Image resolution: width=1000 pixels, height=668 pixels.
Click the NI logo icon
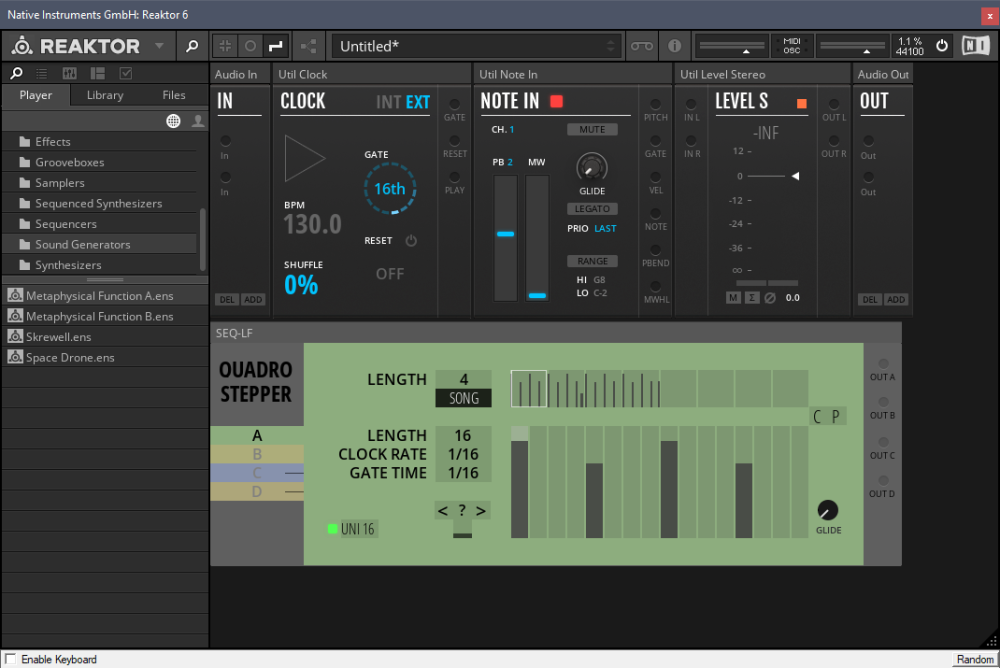975,46
